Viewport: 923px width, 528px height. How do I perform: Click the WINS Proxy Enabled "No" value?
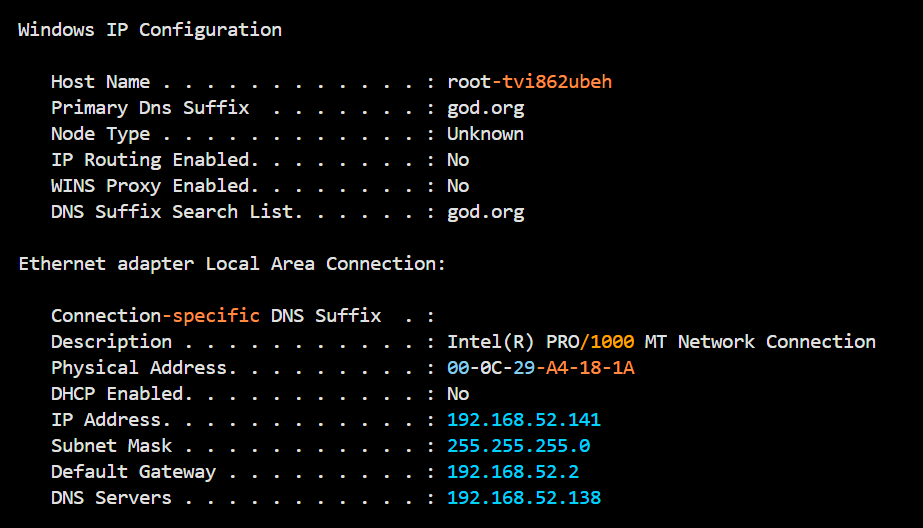coord(458,186)
